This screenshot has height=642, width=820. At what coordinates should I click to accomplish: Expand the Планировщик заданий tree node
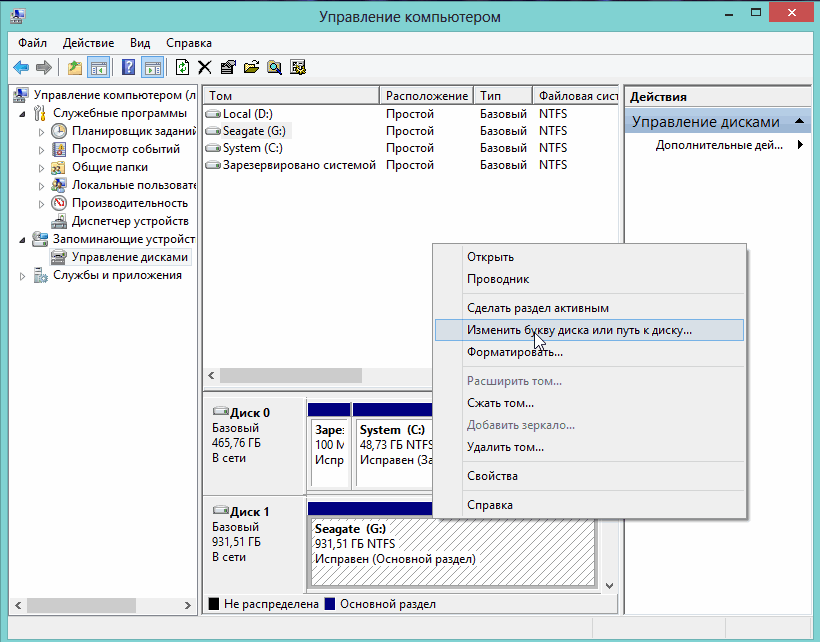pos(41,131)
